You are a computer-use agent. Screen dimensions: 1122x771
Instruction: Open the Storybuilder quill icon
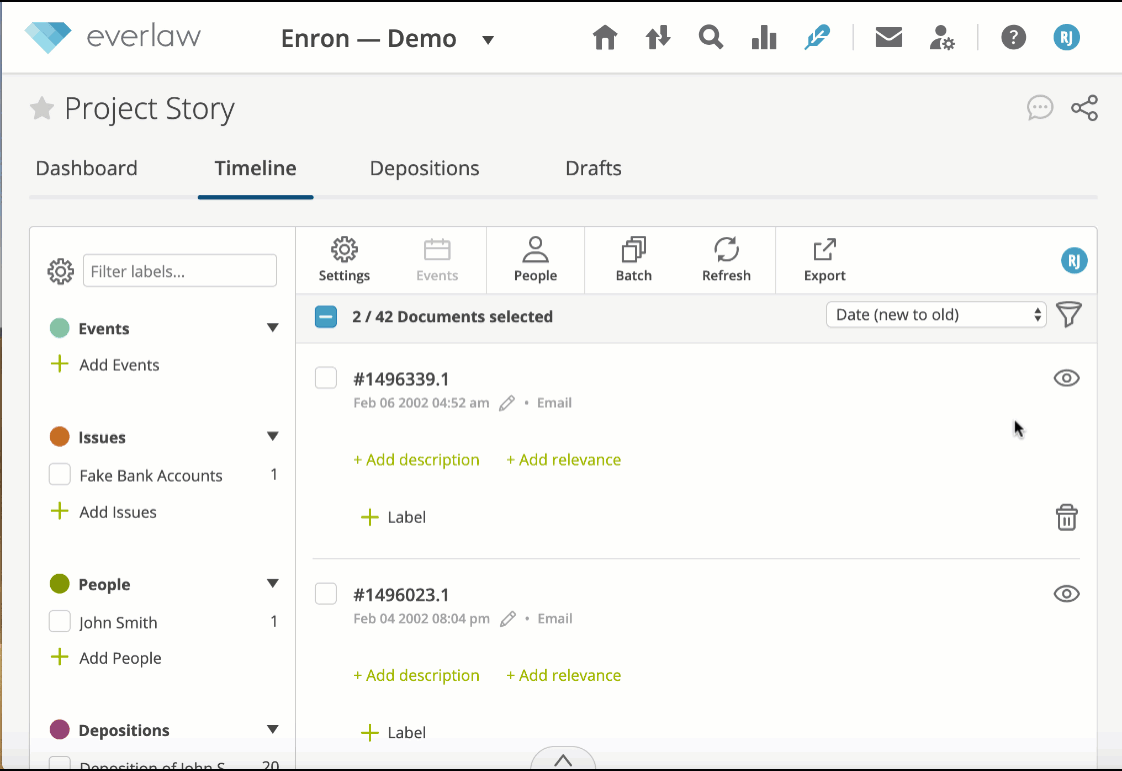pos(816,37)
